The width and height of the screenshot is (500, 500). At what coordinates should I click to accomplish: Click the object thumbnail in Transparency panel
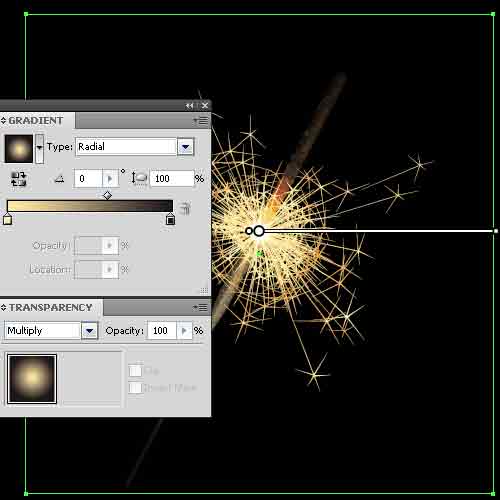(x=32, y=379)
